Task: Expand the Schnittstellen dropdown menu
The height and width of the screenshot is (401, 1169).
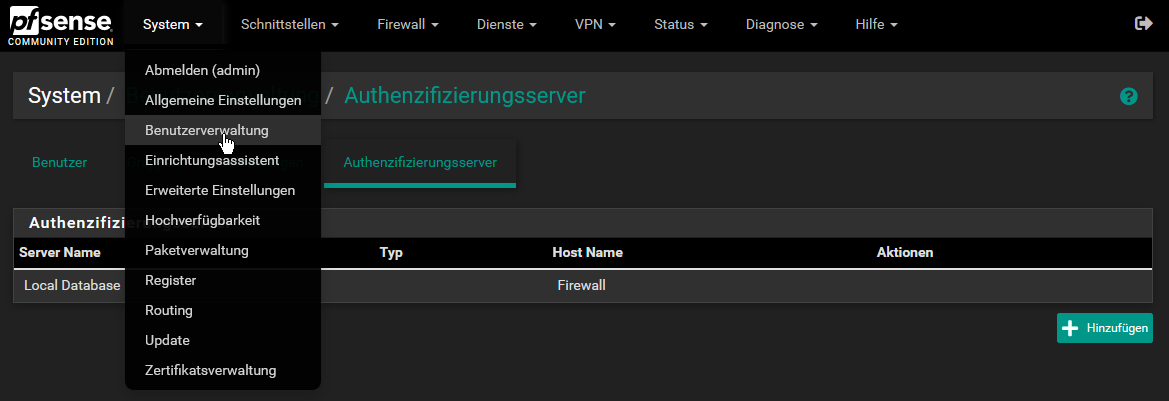Action: [x=290, y=25]
